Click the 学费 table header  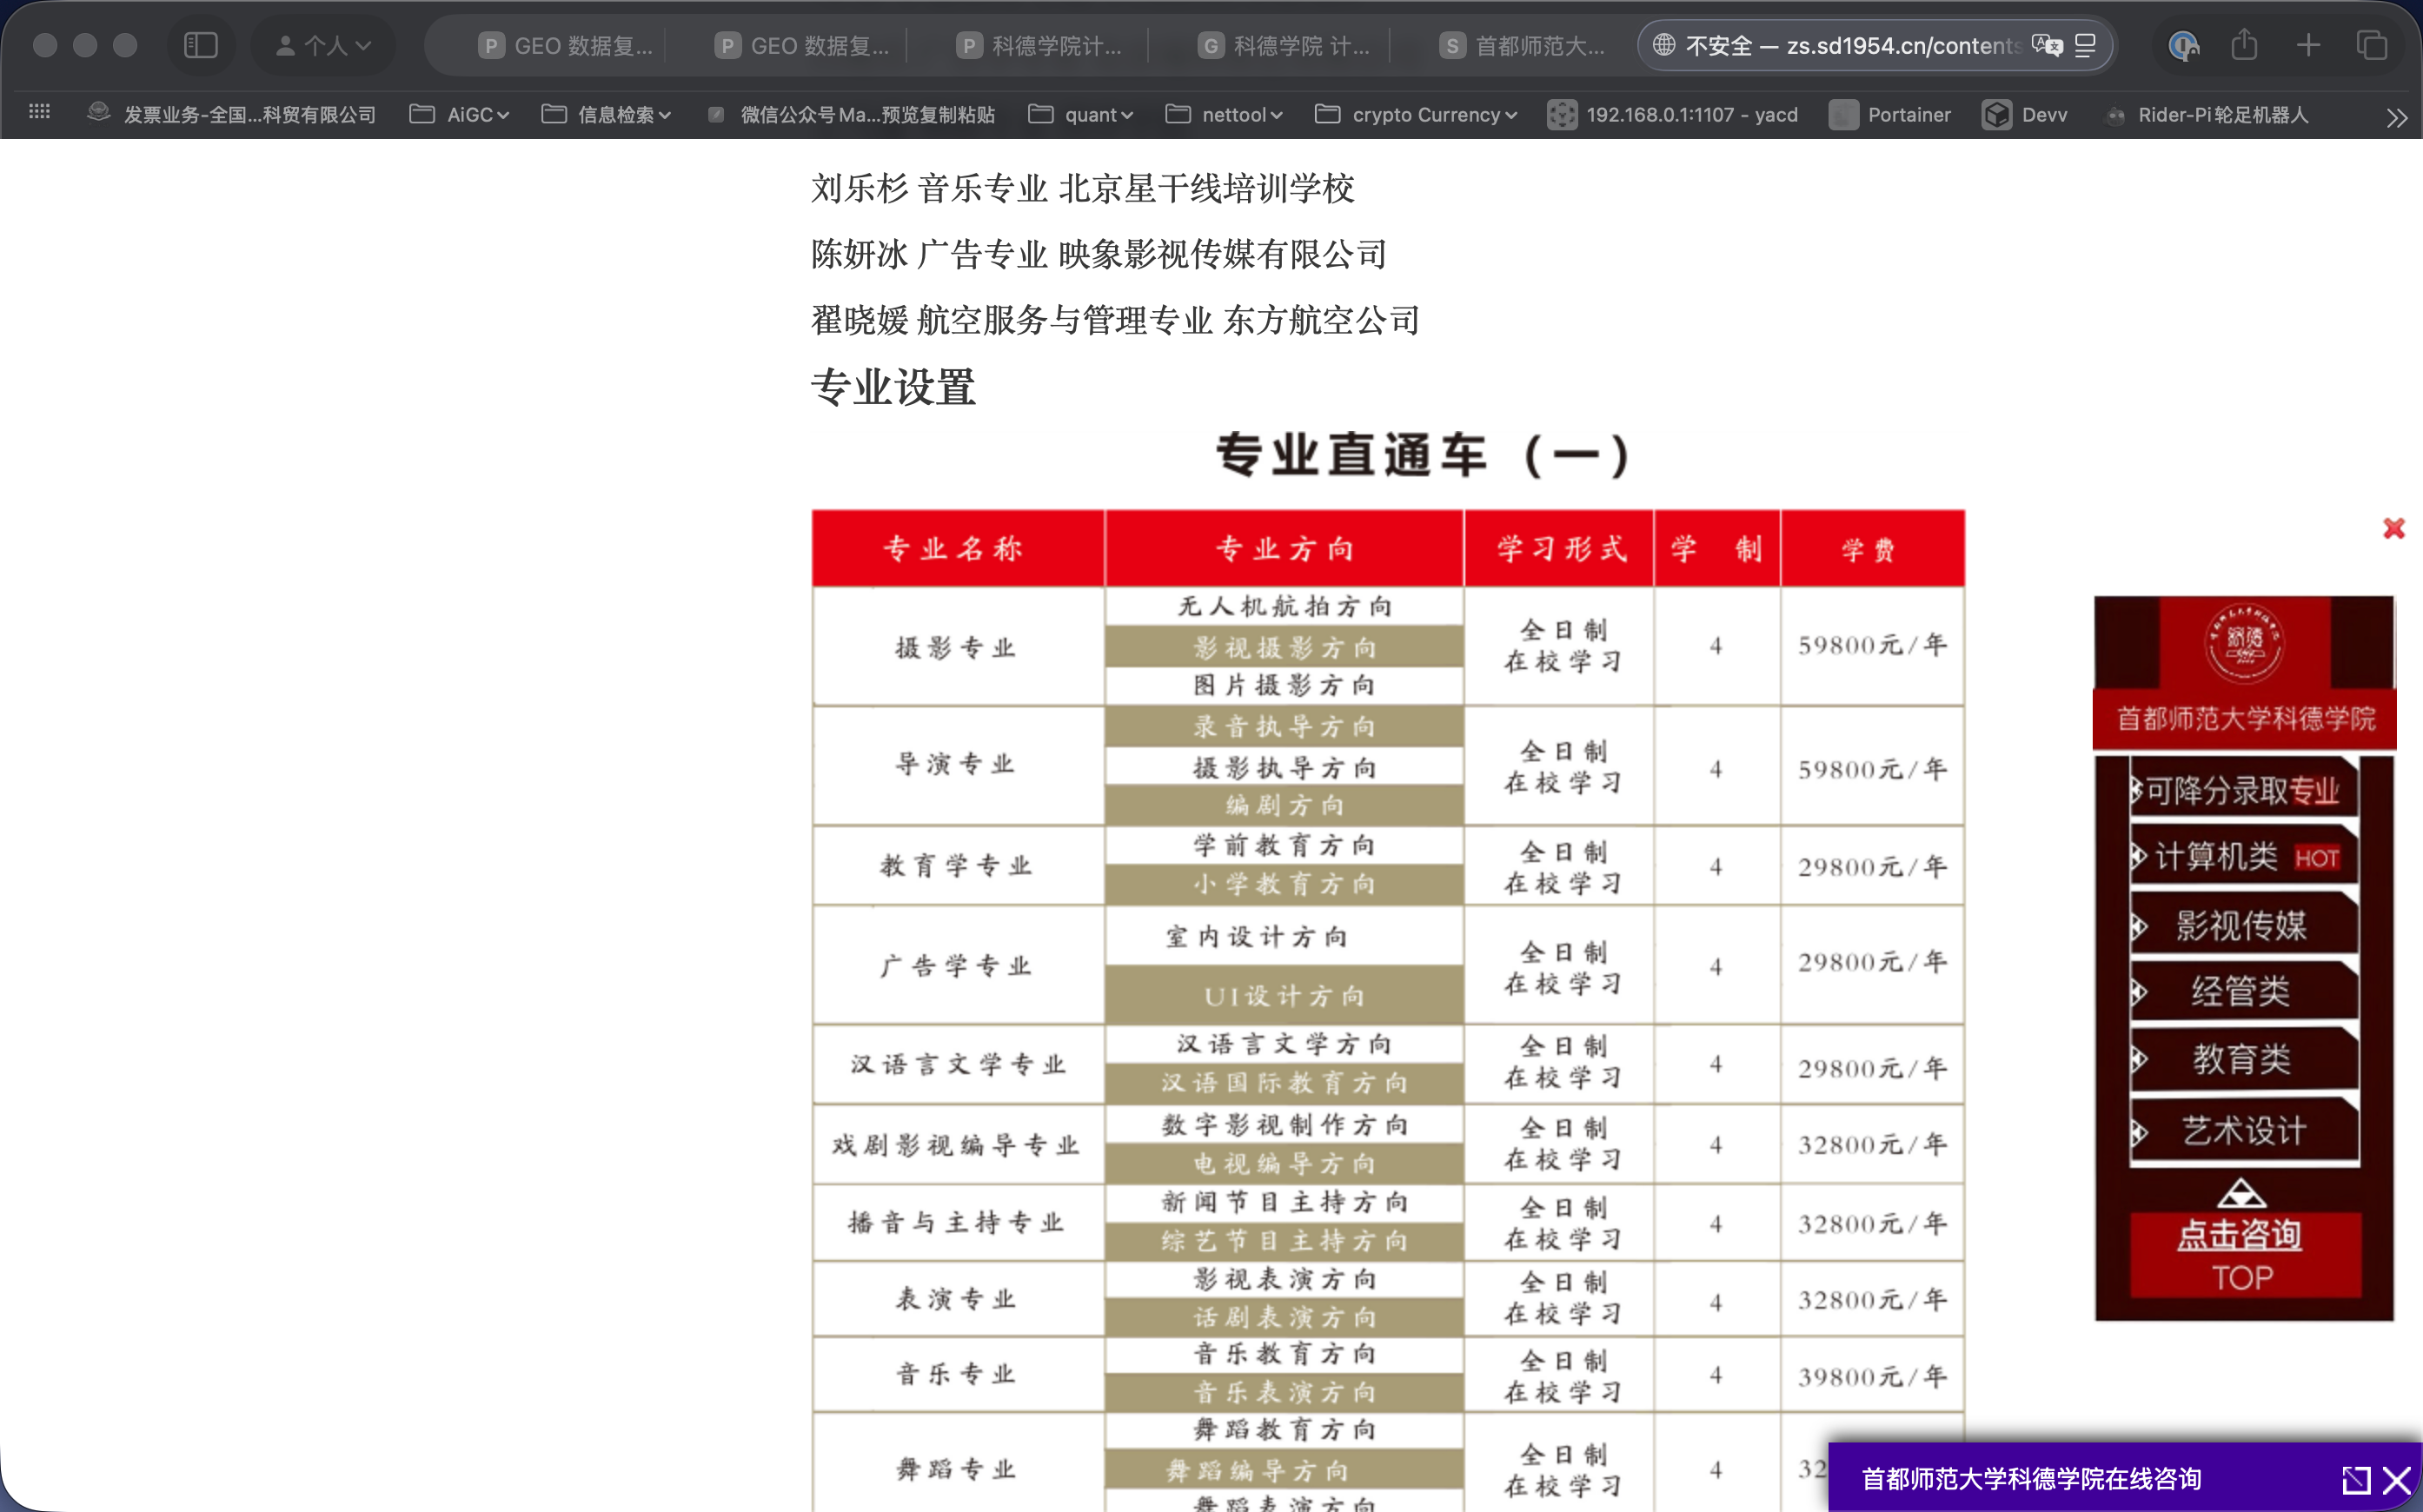1872,548
